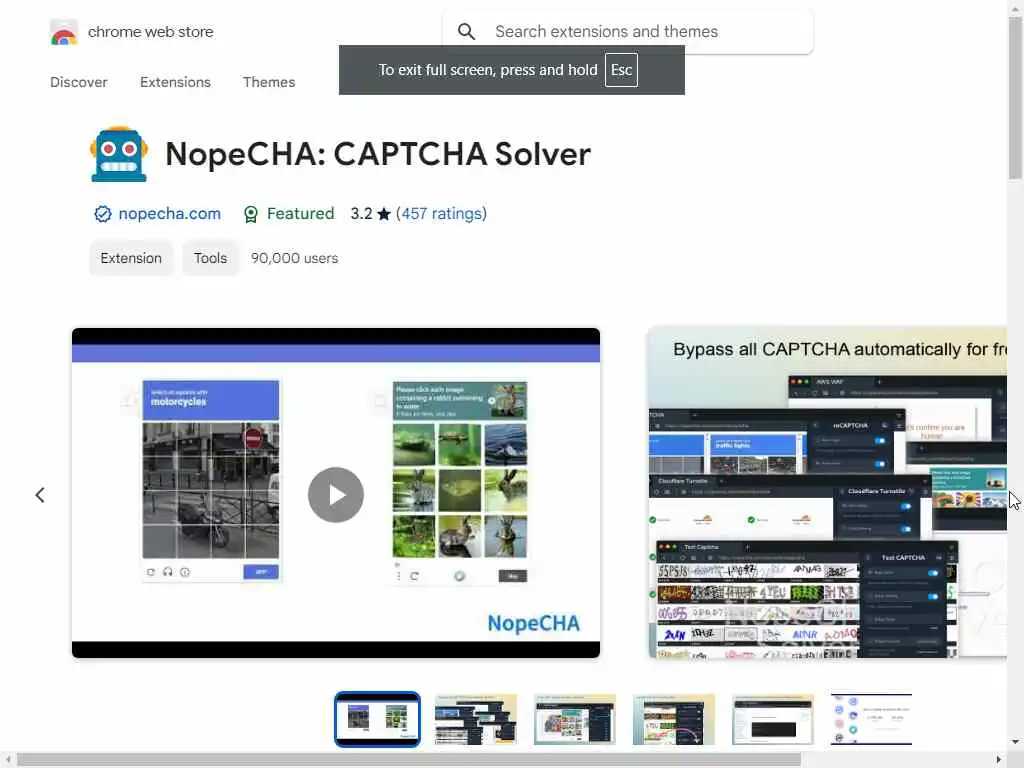
Task: Visit the nopecha.com publisher link
Action: pyautogui.click(x=169, y=214)
